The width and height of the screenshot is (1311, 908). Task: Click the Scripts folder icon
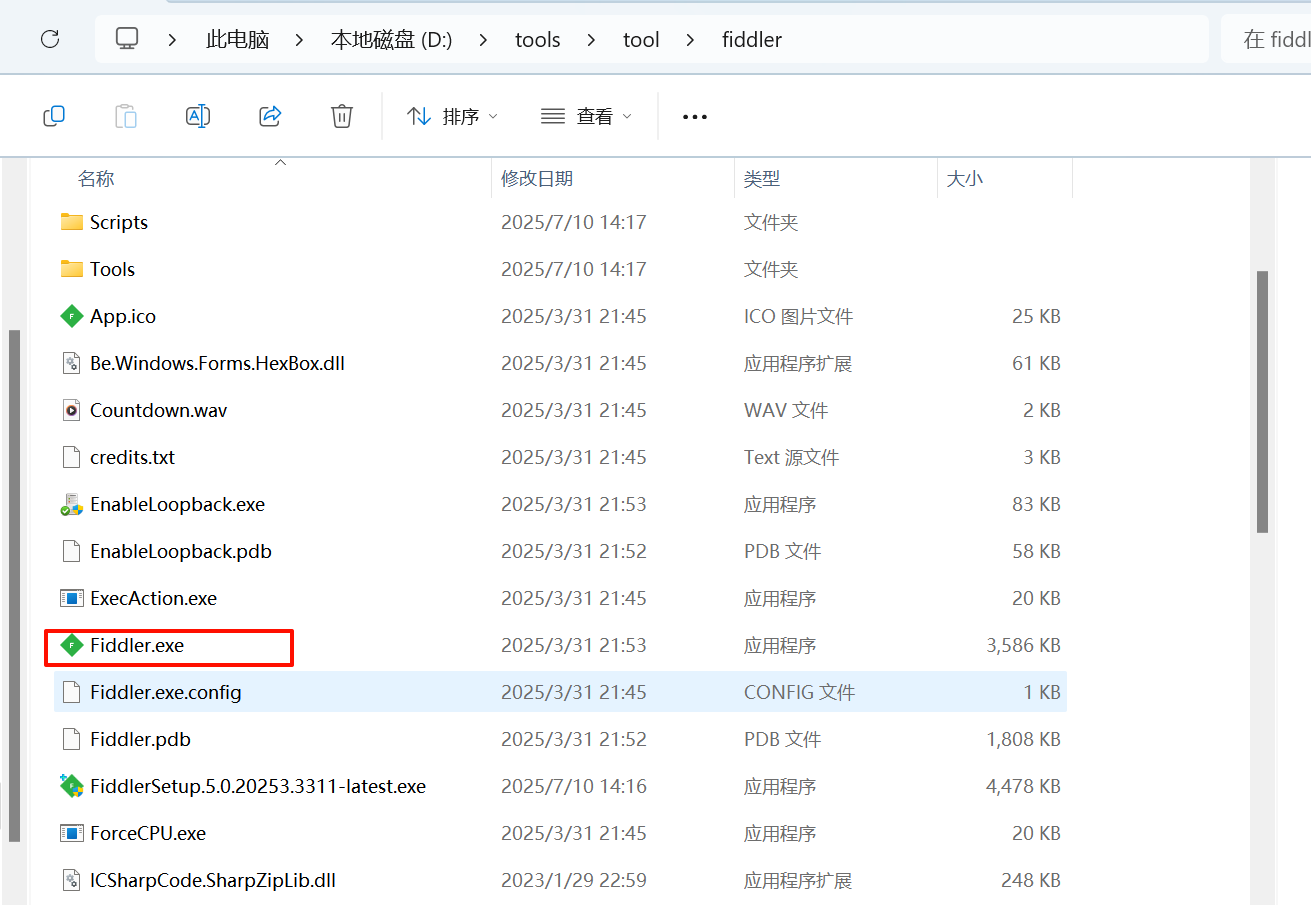(x=71, y=222)
